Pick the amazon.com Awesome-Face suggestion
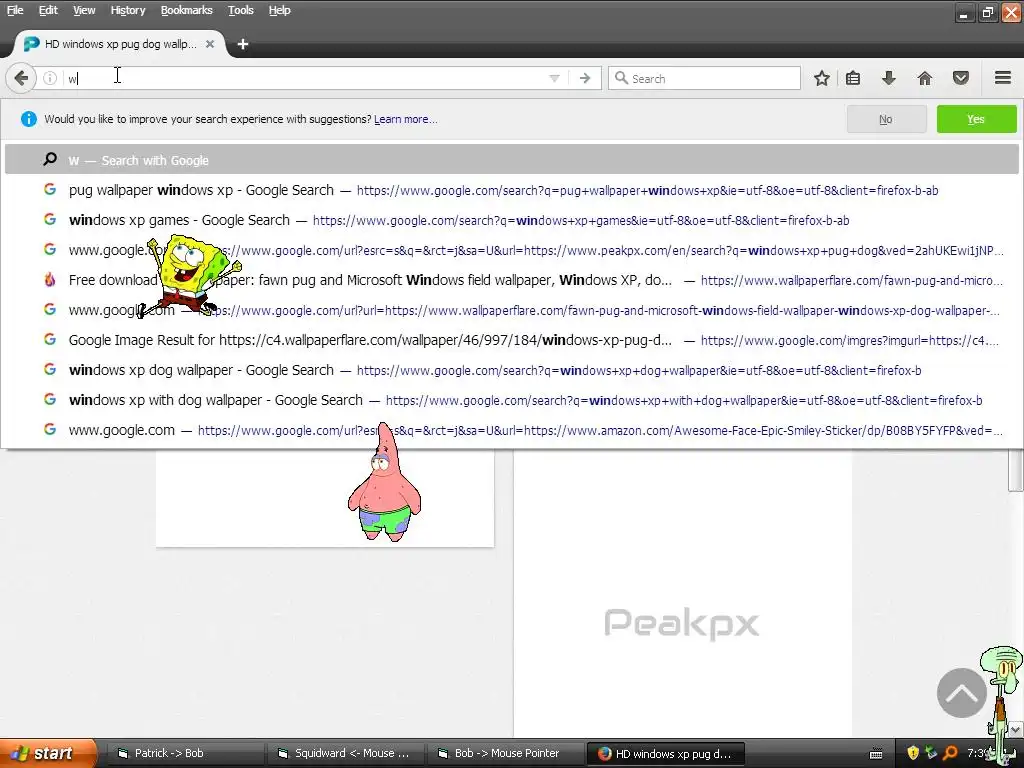The width and height of the screenshot is (1024, 768). coord(511,430)
